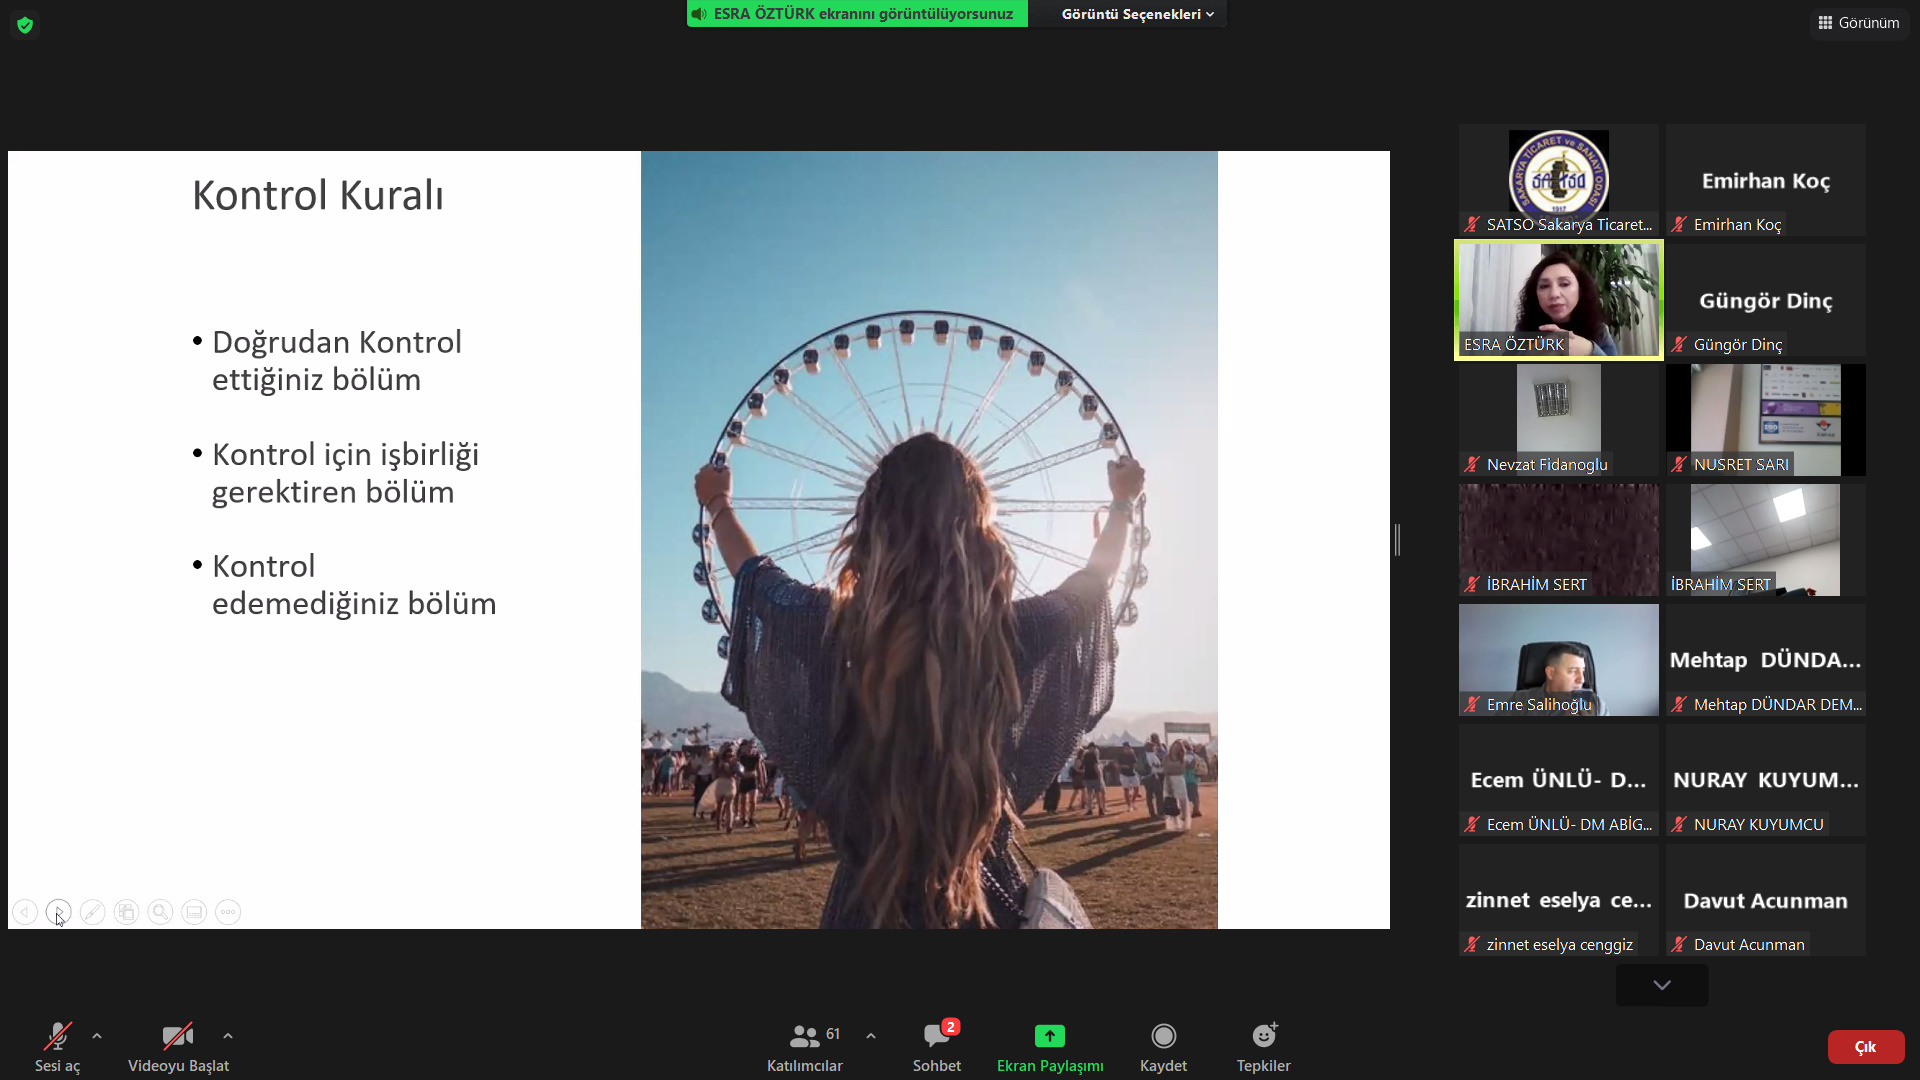Click Ekran Paylaşımı share screen button
Viewport: 1920px width, 1080px height.
point(1050,1046)
